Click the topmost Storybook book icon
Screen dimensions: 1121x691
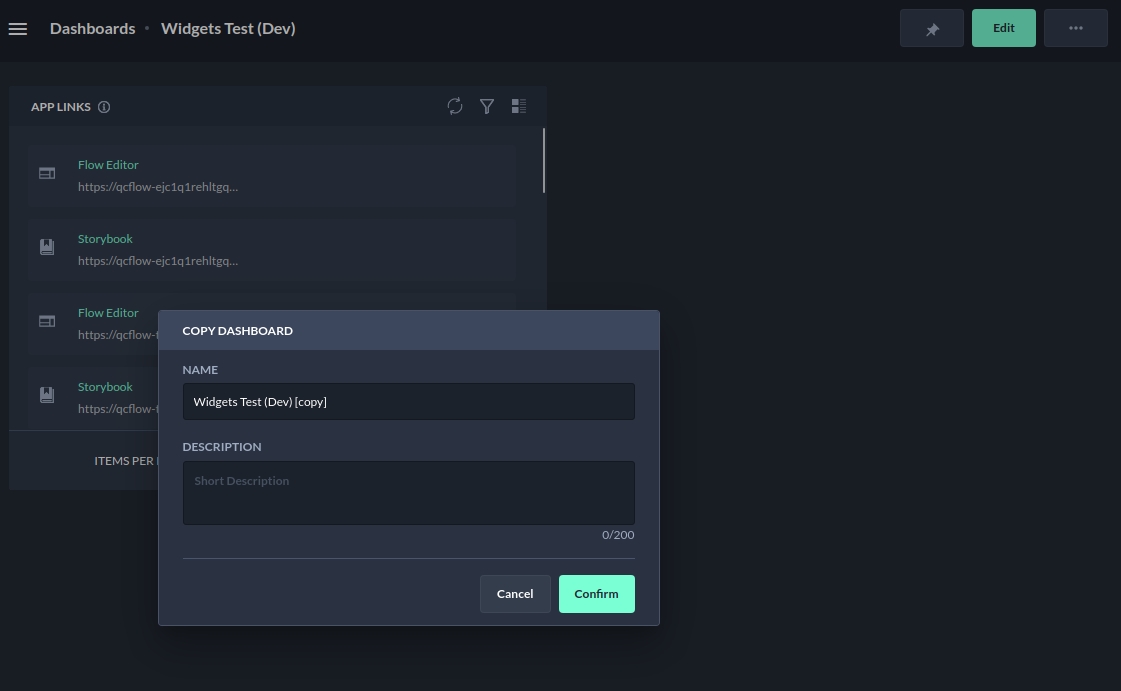[x=47, y=247]
